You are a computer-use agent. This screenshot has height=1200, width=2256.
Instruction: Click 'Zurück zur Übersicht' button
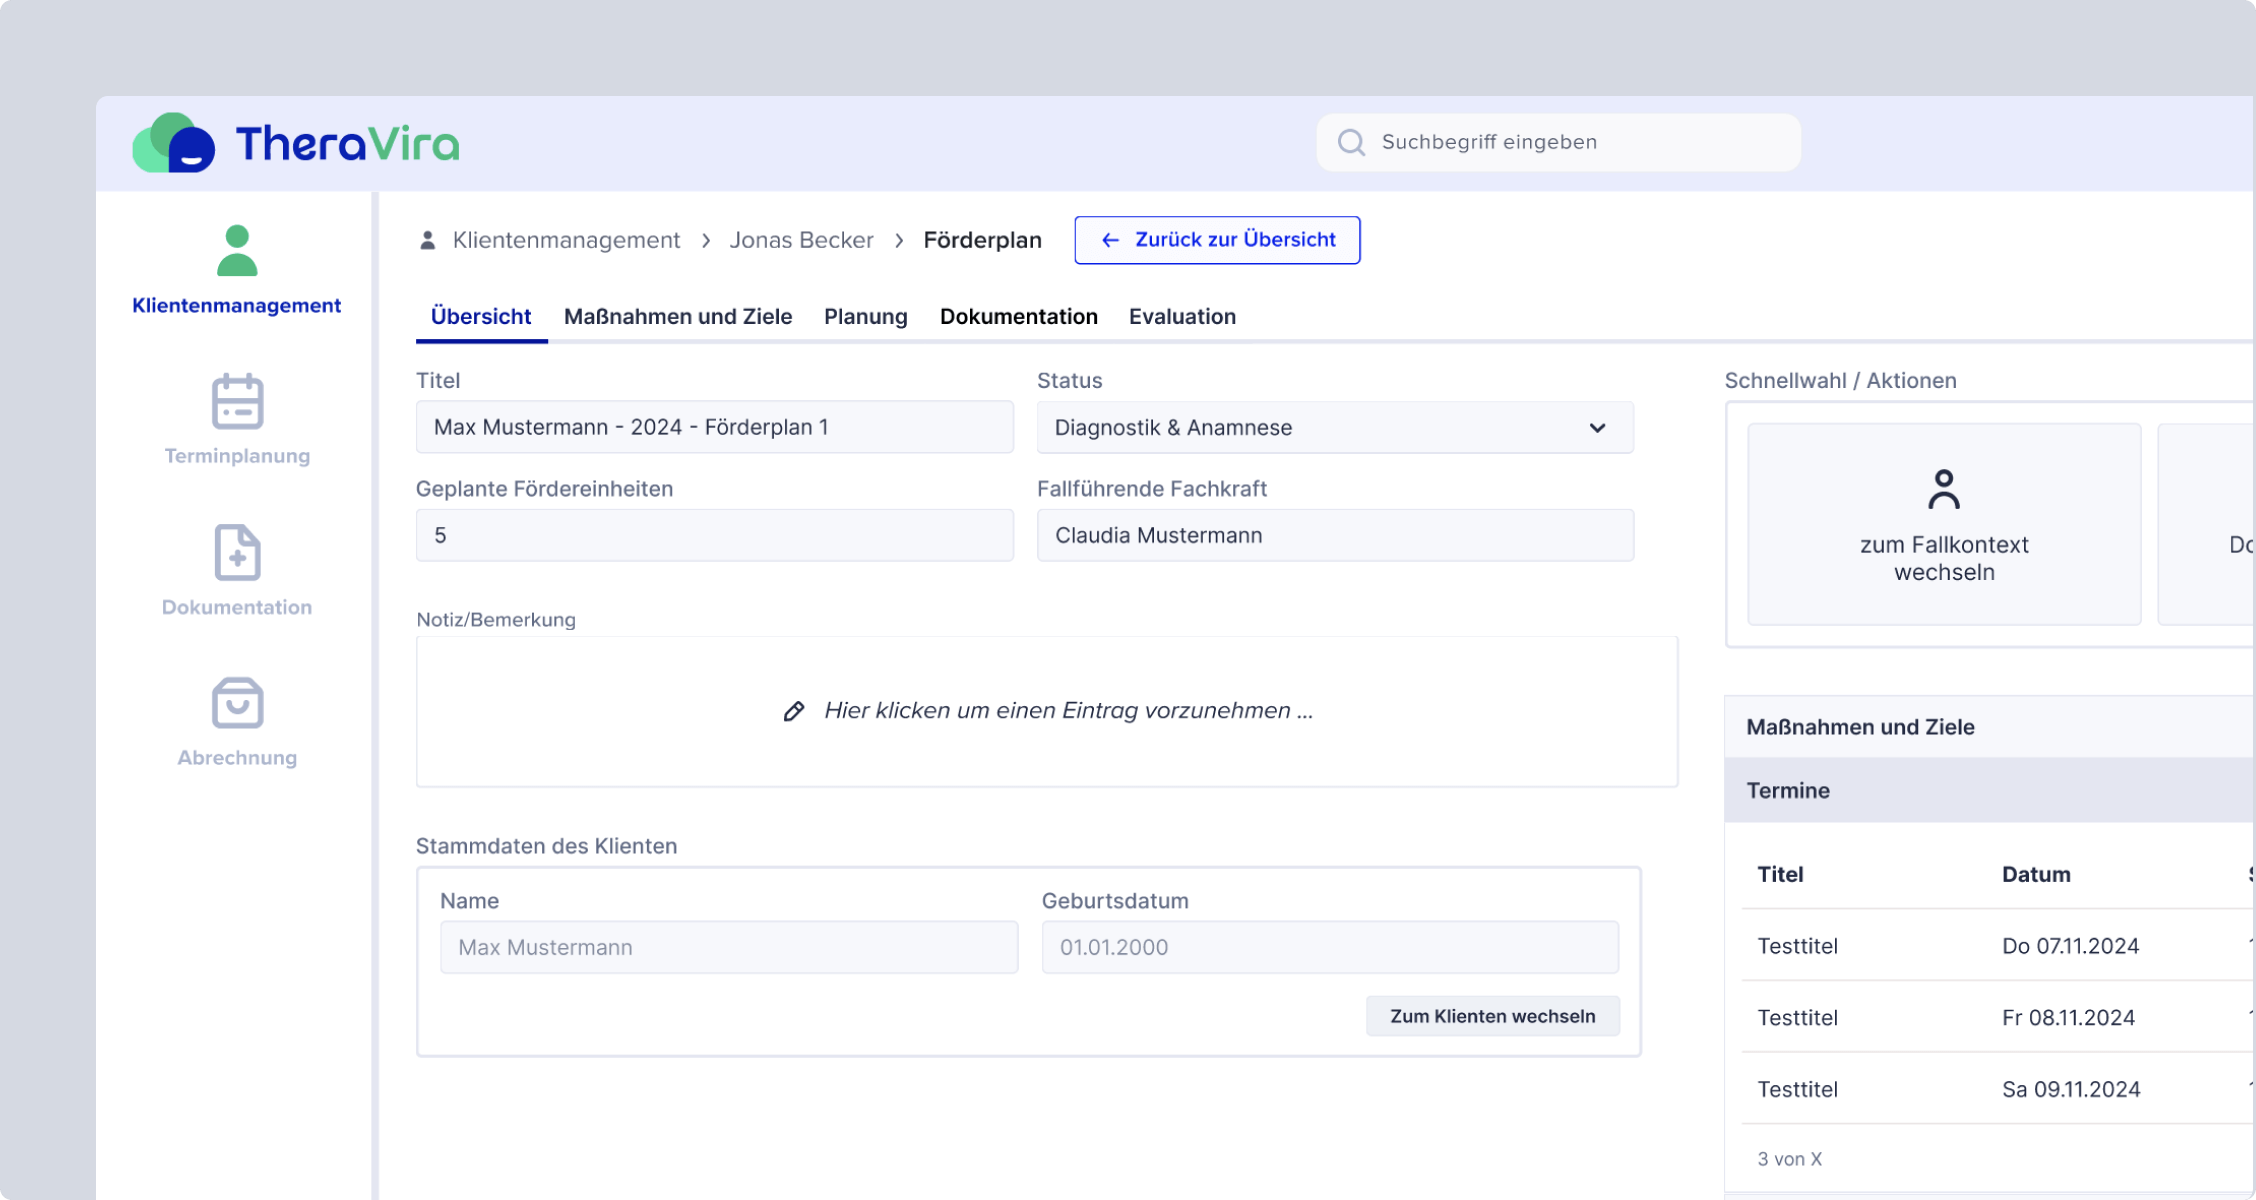(1216, 240)
